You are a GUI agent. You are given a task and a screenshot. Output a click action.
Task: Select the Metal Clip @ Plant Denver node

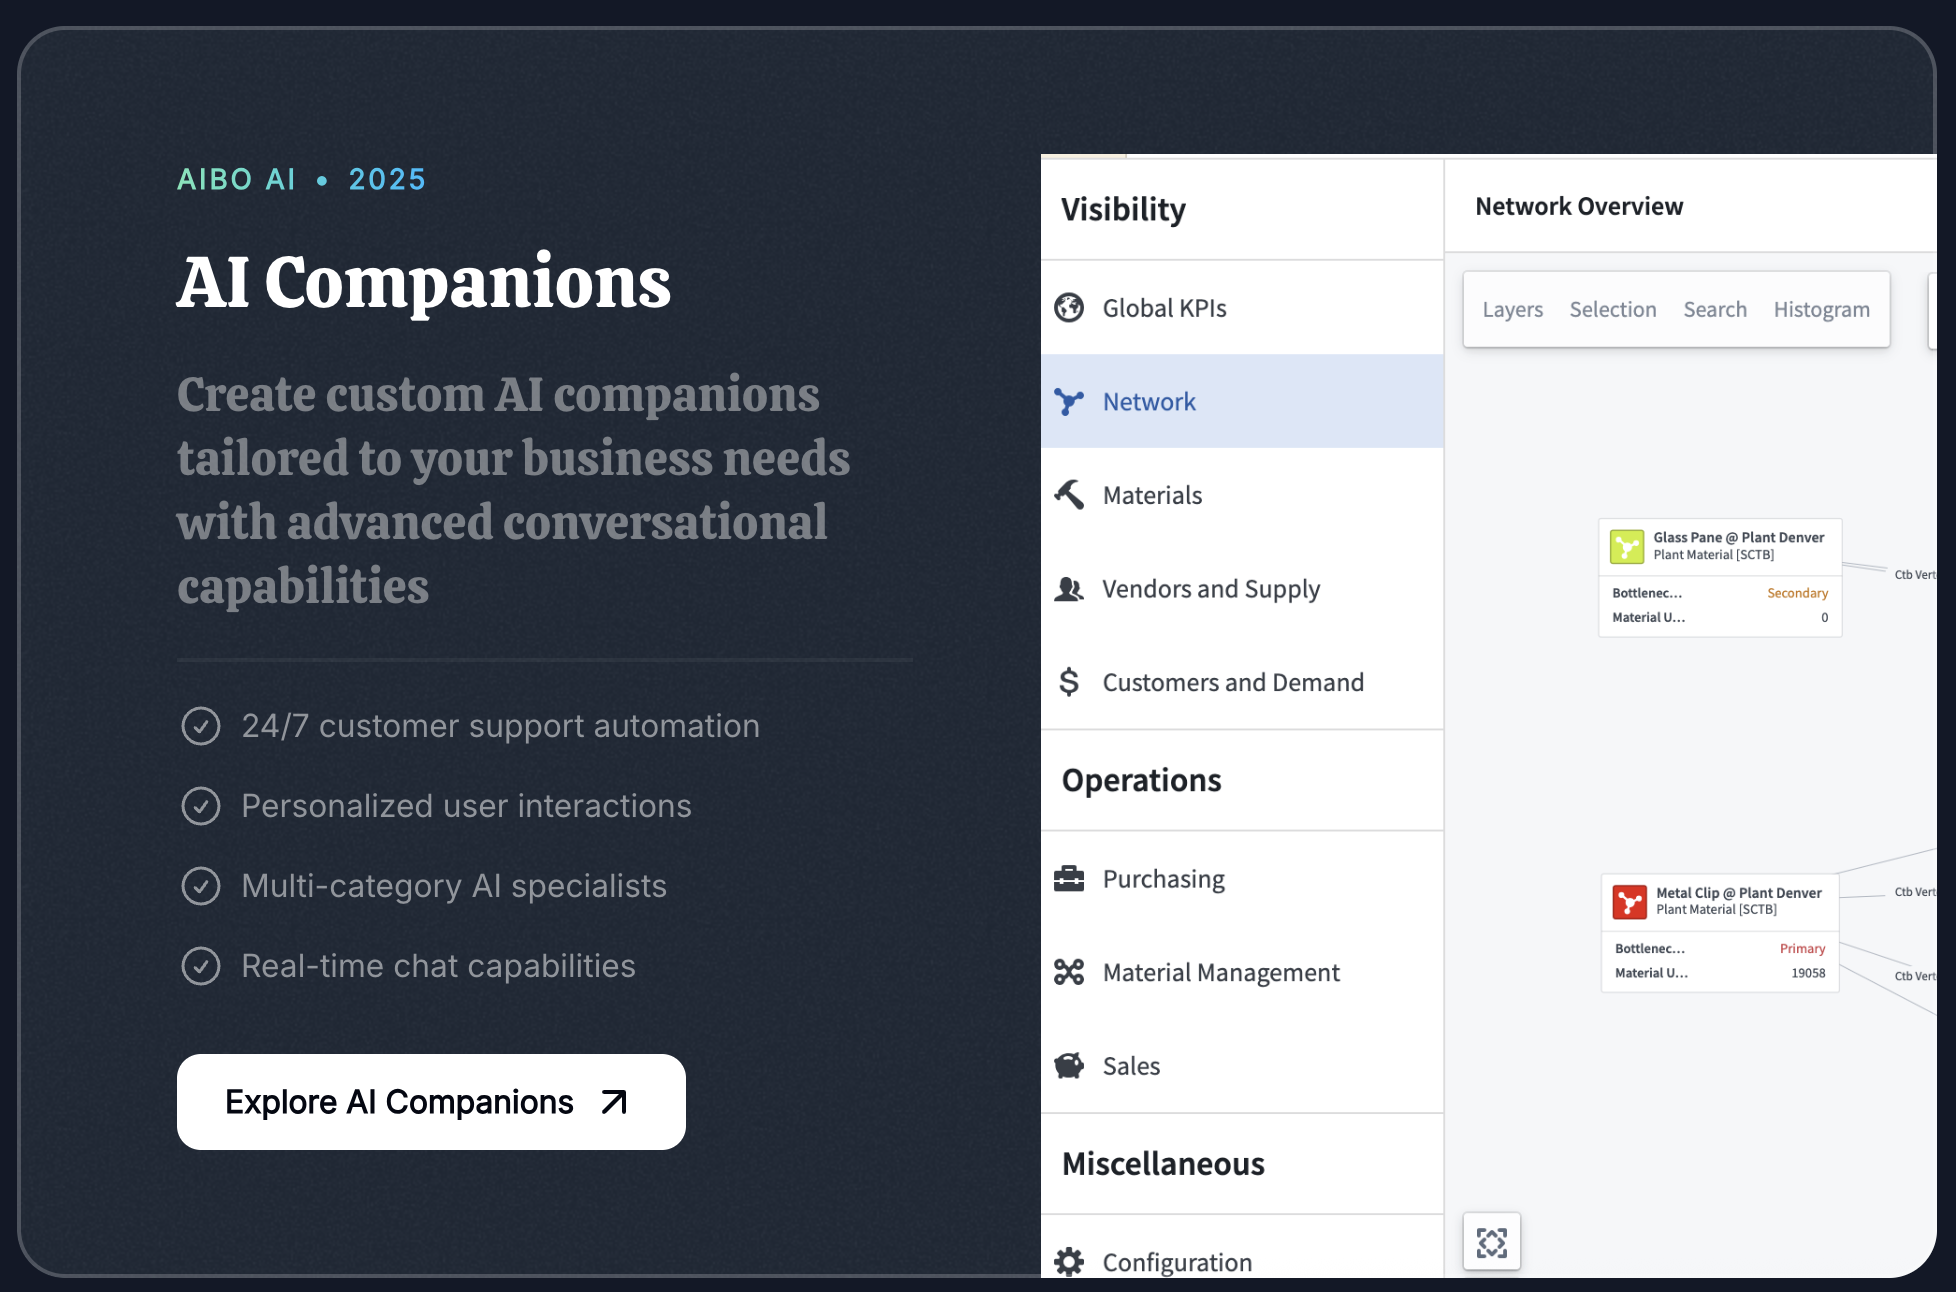pos(1738,893)
